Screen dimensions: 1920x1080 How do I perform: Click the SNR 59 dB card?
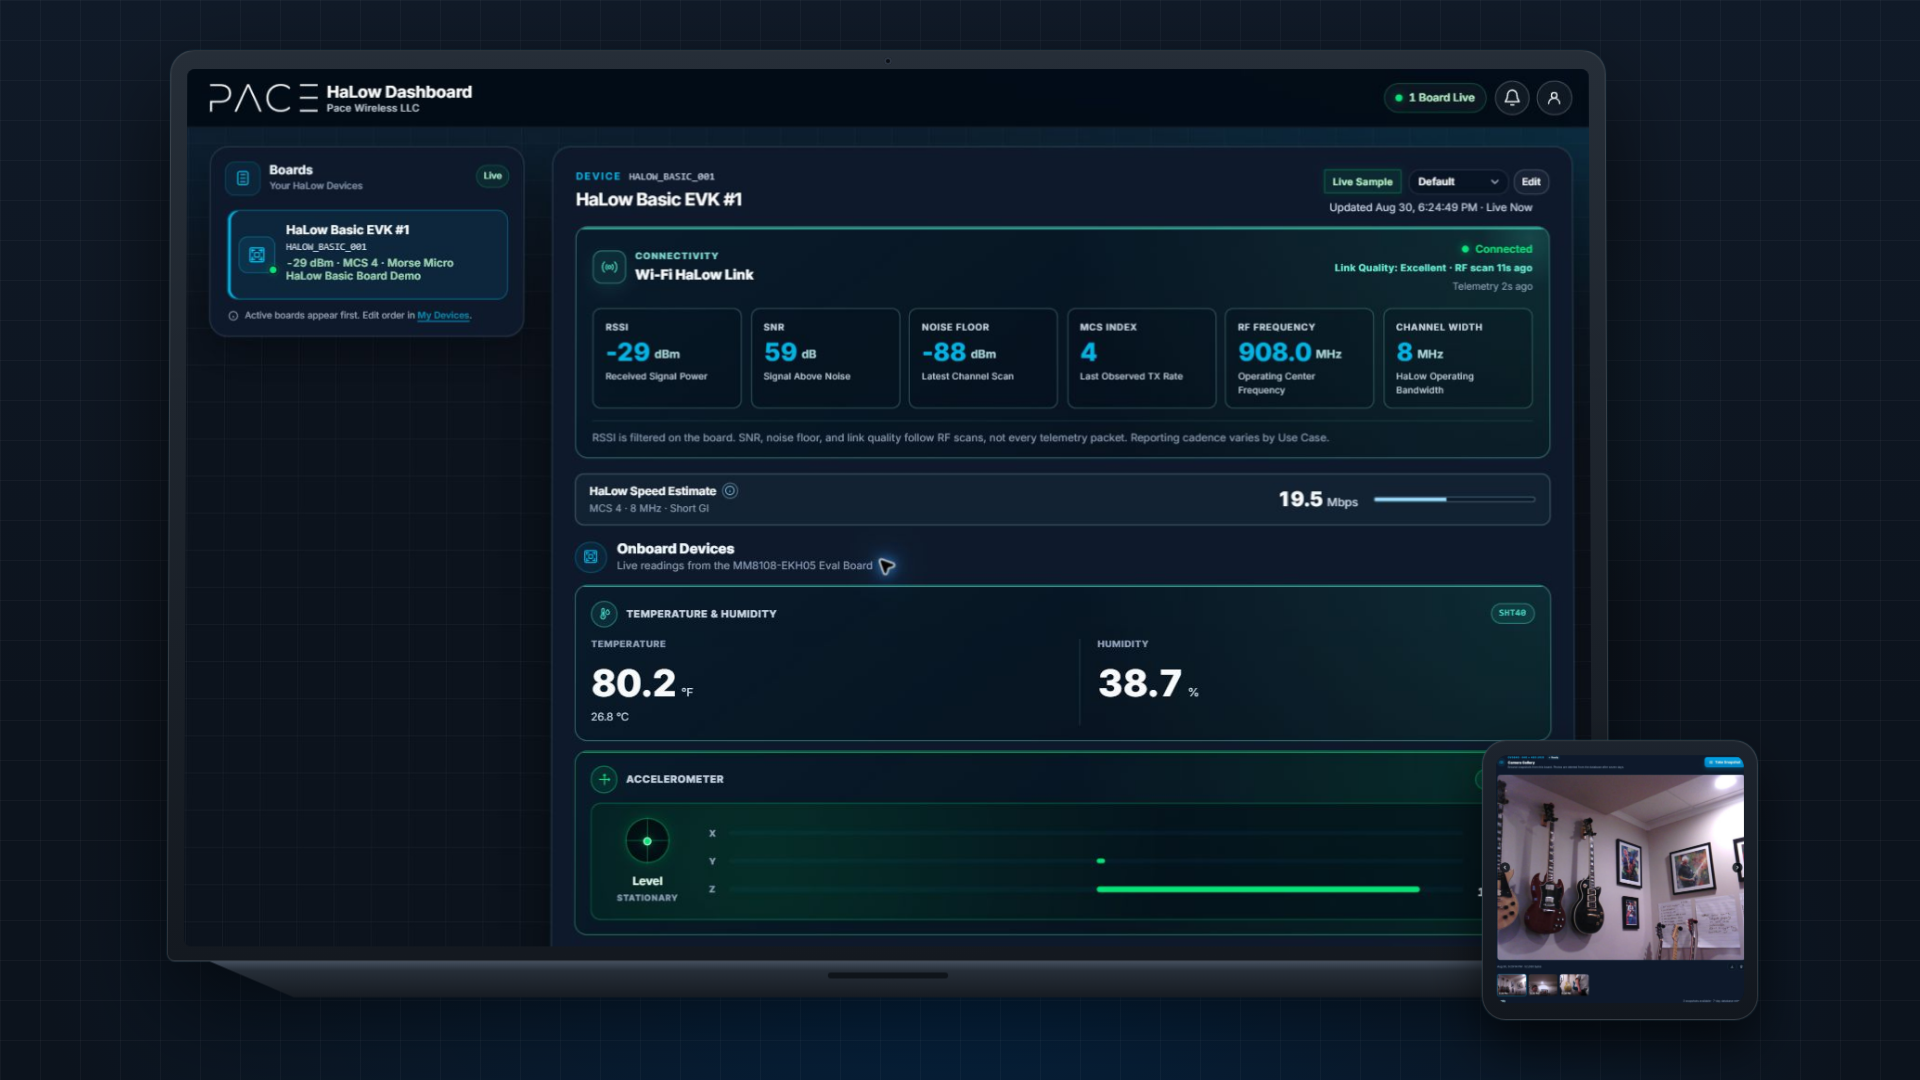pos(825,358)
